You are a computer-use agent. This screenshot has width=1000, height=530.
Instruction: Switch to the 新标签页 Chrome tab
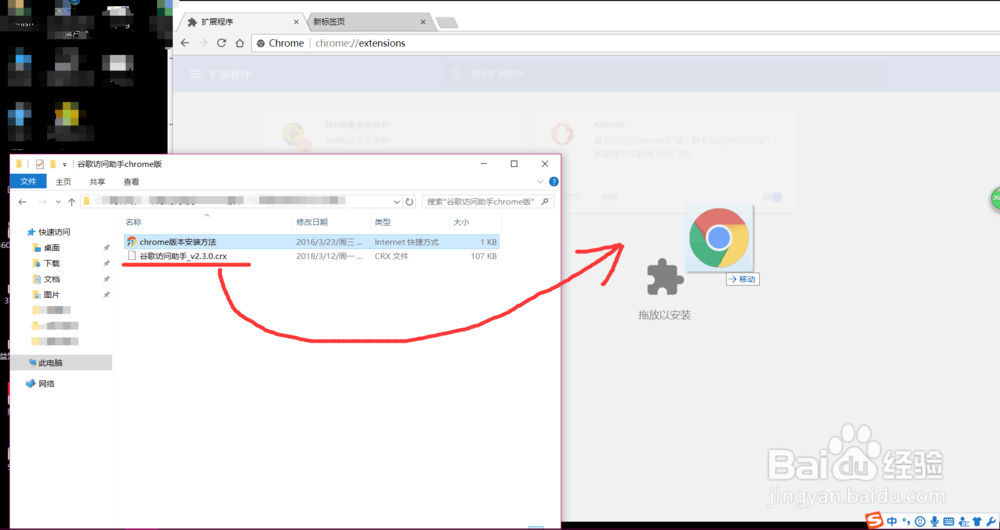coord(370,22)
